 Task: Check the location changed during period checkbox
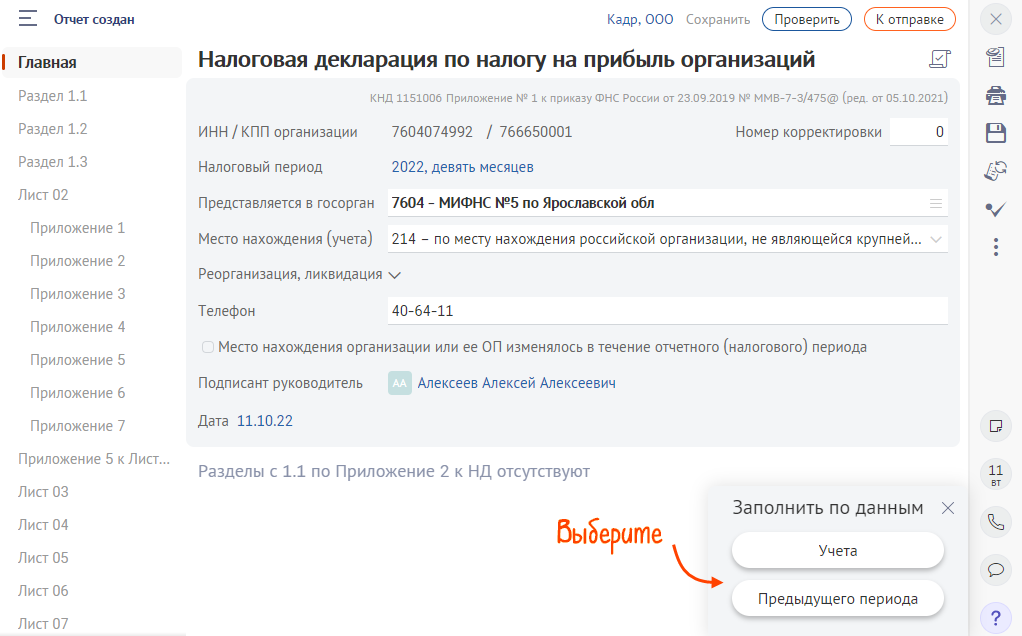point(208,348)
